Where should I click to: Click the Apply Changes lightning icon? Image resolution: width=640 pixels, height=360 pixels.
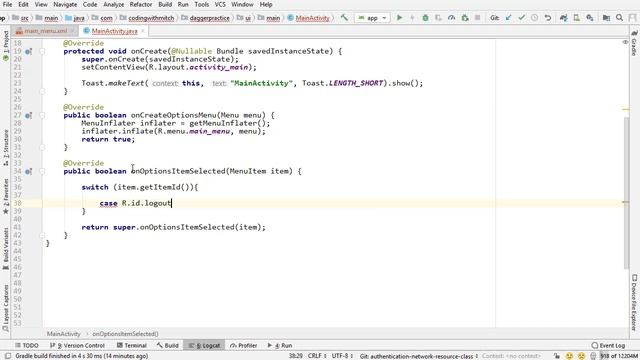coord(412,18)
